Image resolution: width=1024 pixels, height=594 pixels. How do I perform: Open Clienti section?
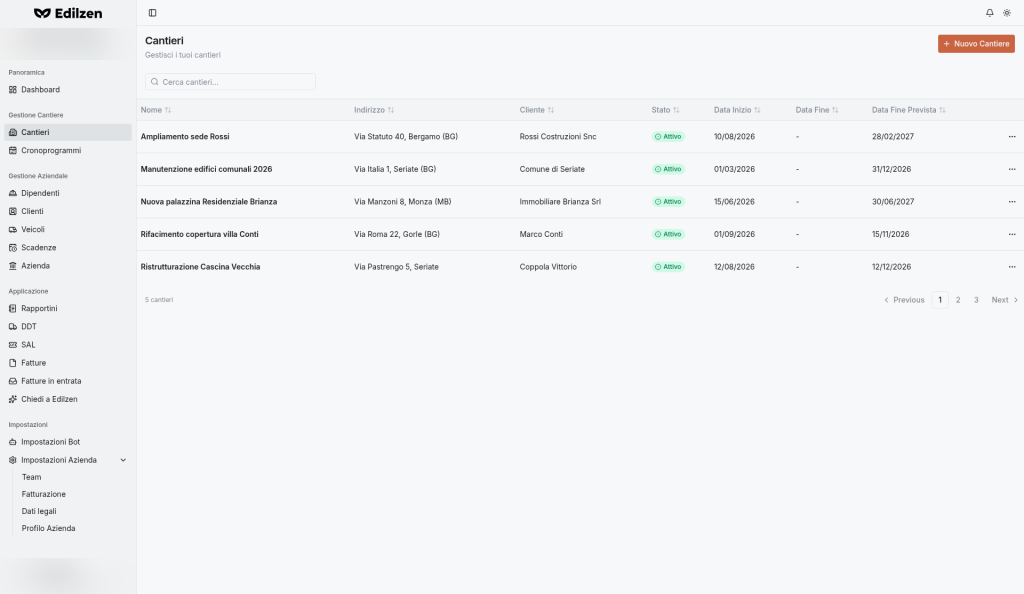point(68,211)
